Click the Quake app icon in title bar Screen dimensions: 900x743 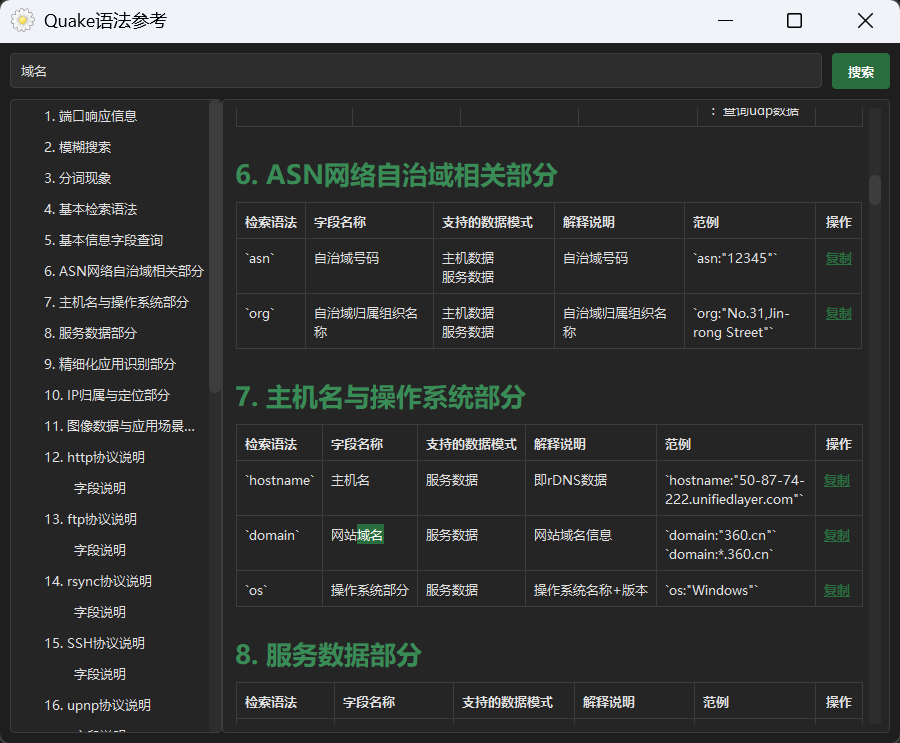click(x=21, y=21)
